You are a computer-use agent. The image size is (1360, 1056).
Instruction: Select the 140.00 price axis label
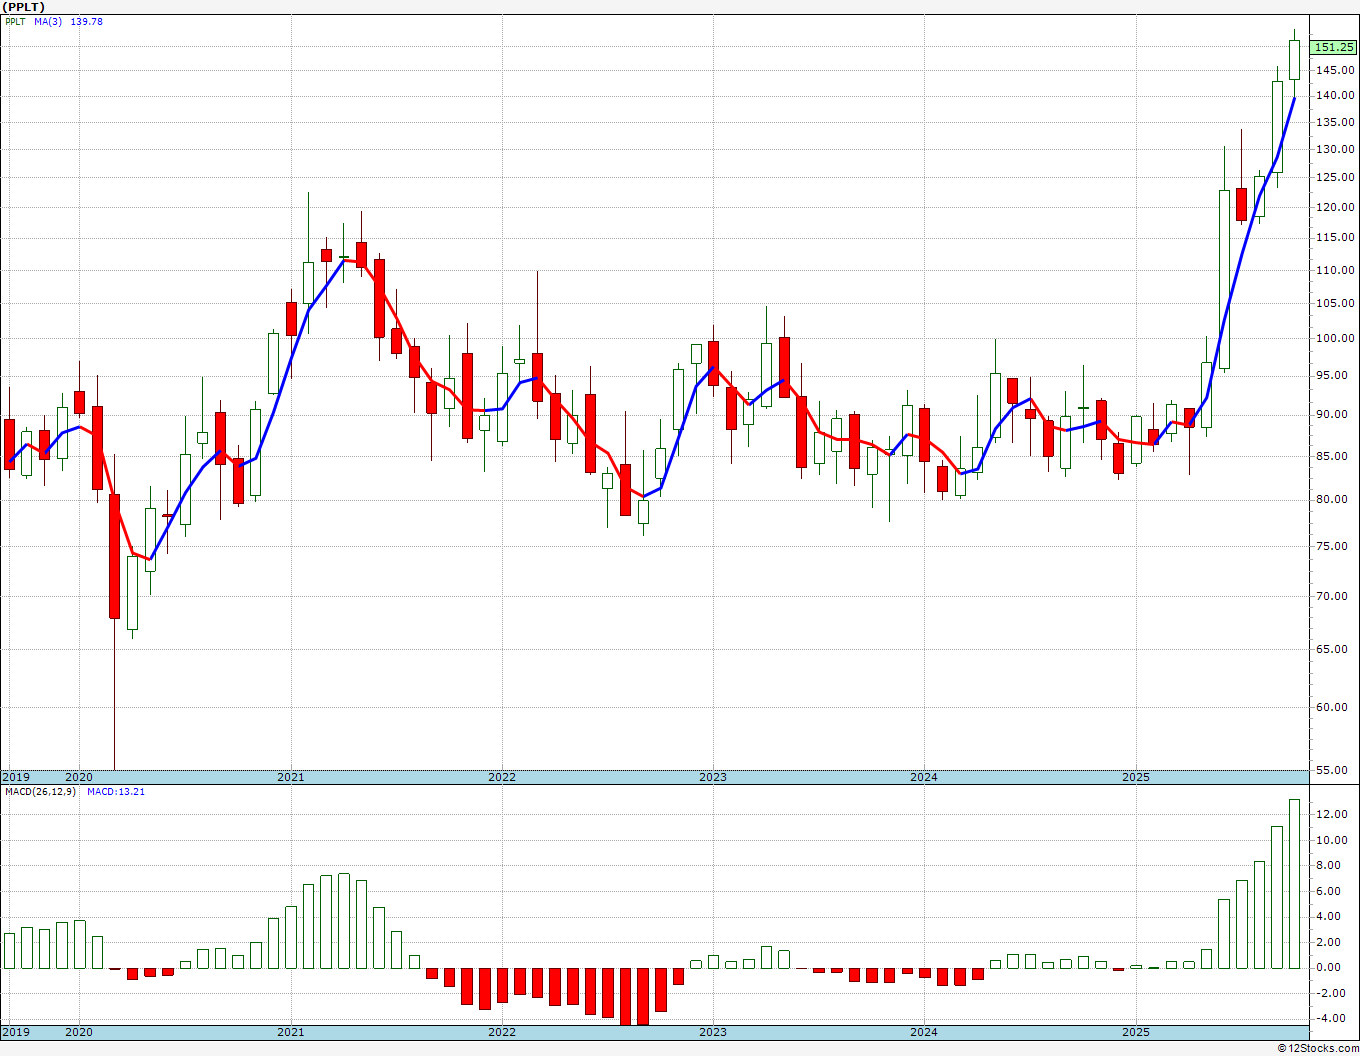(x=1336, y=96)
